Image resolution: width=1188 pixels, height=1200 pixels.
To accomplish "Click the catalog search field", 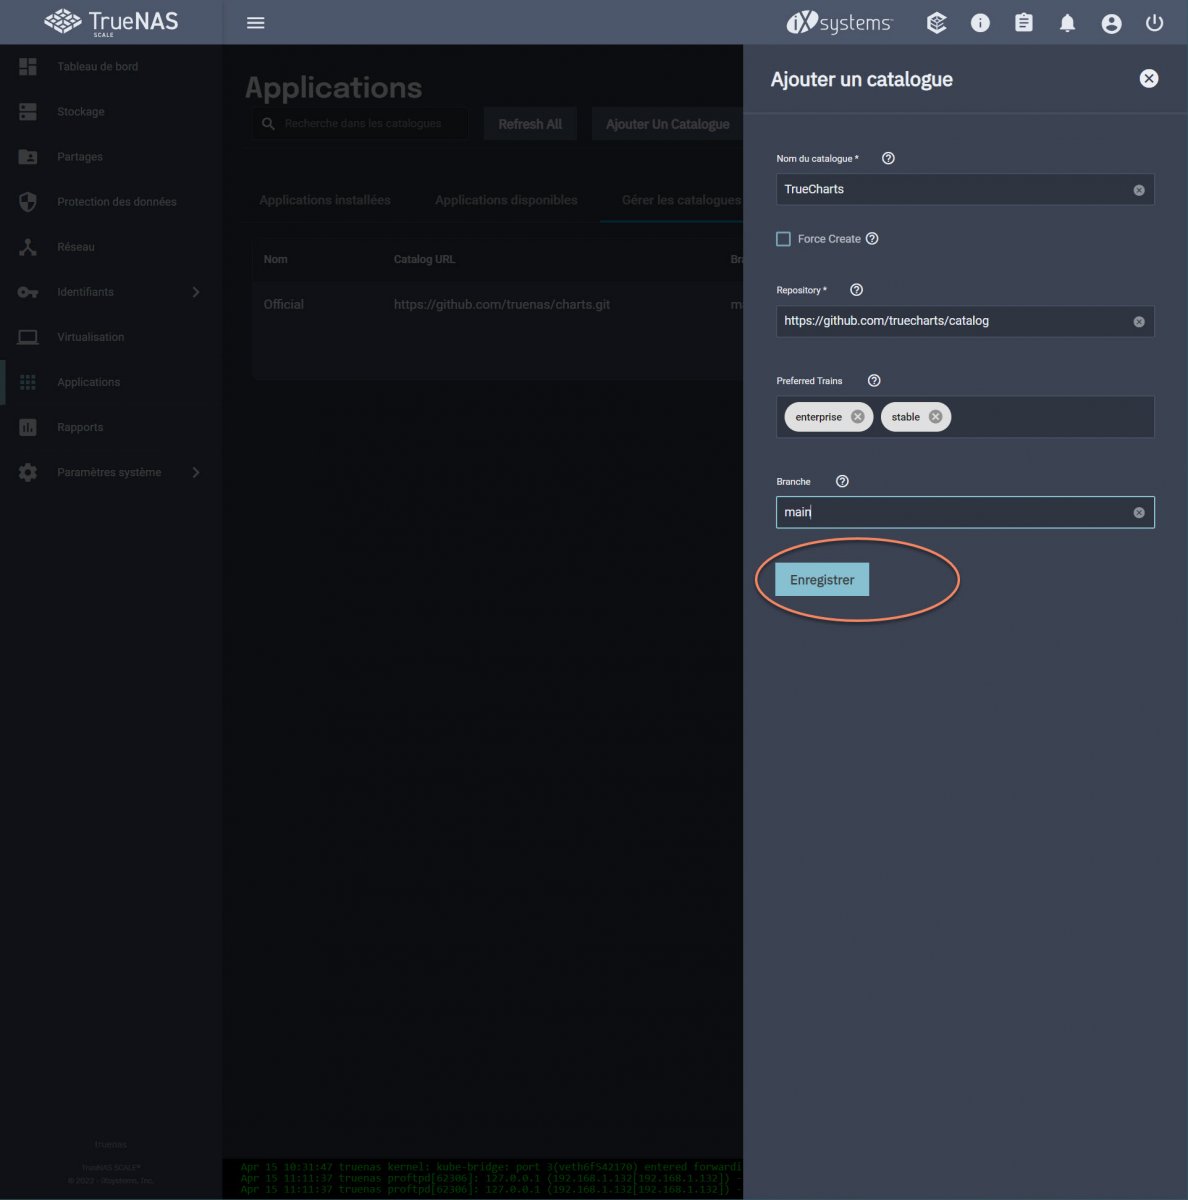I will click(x=360, y=124).
